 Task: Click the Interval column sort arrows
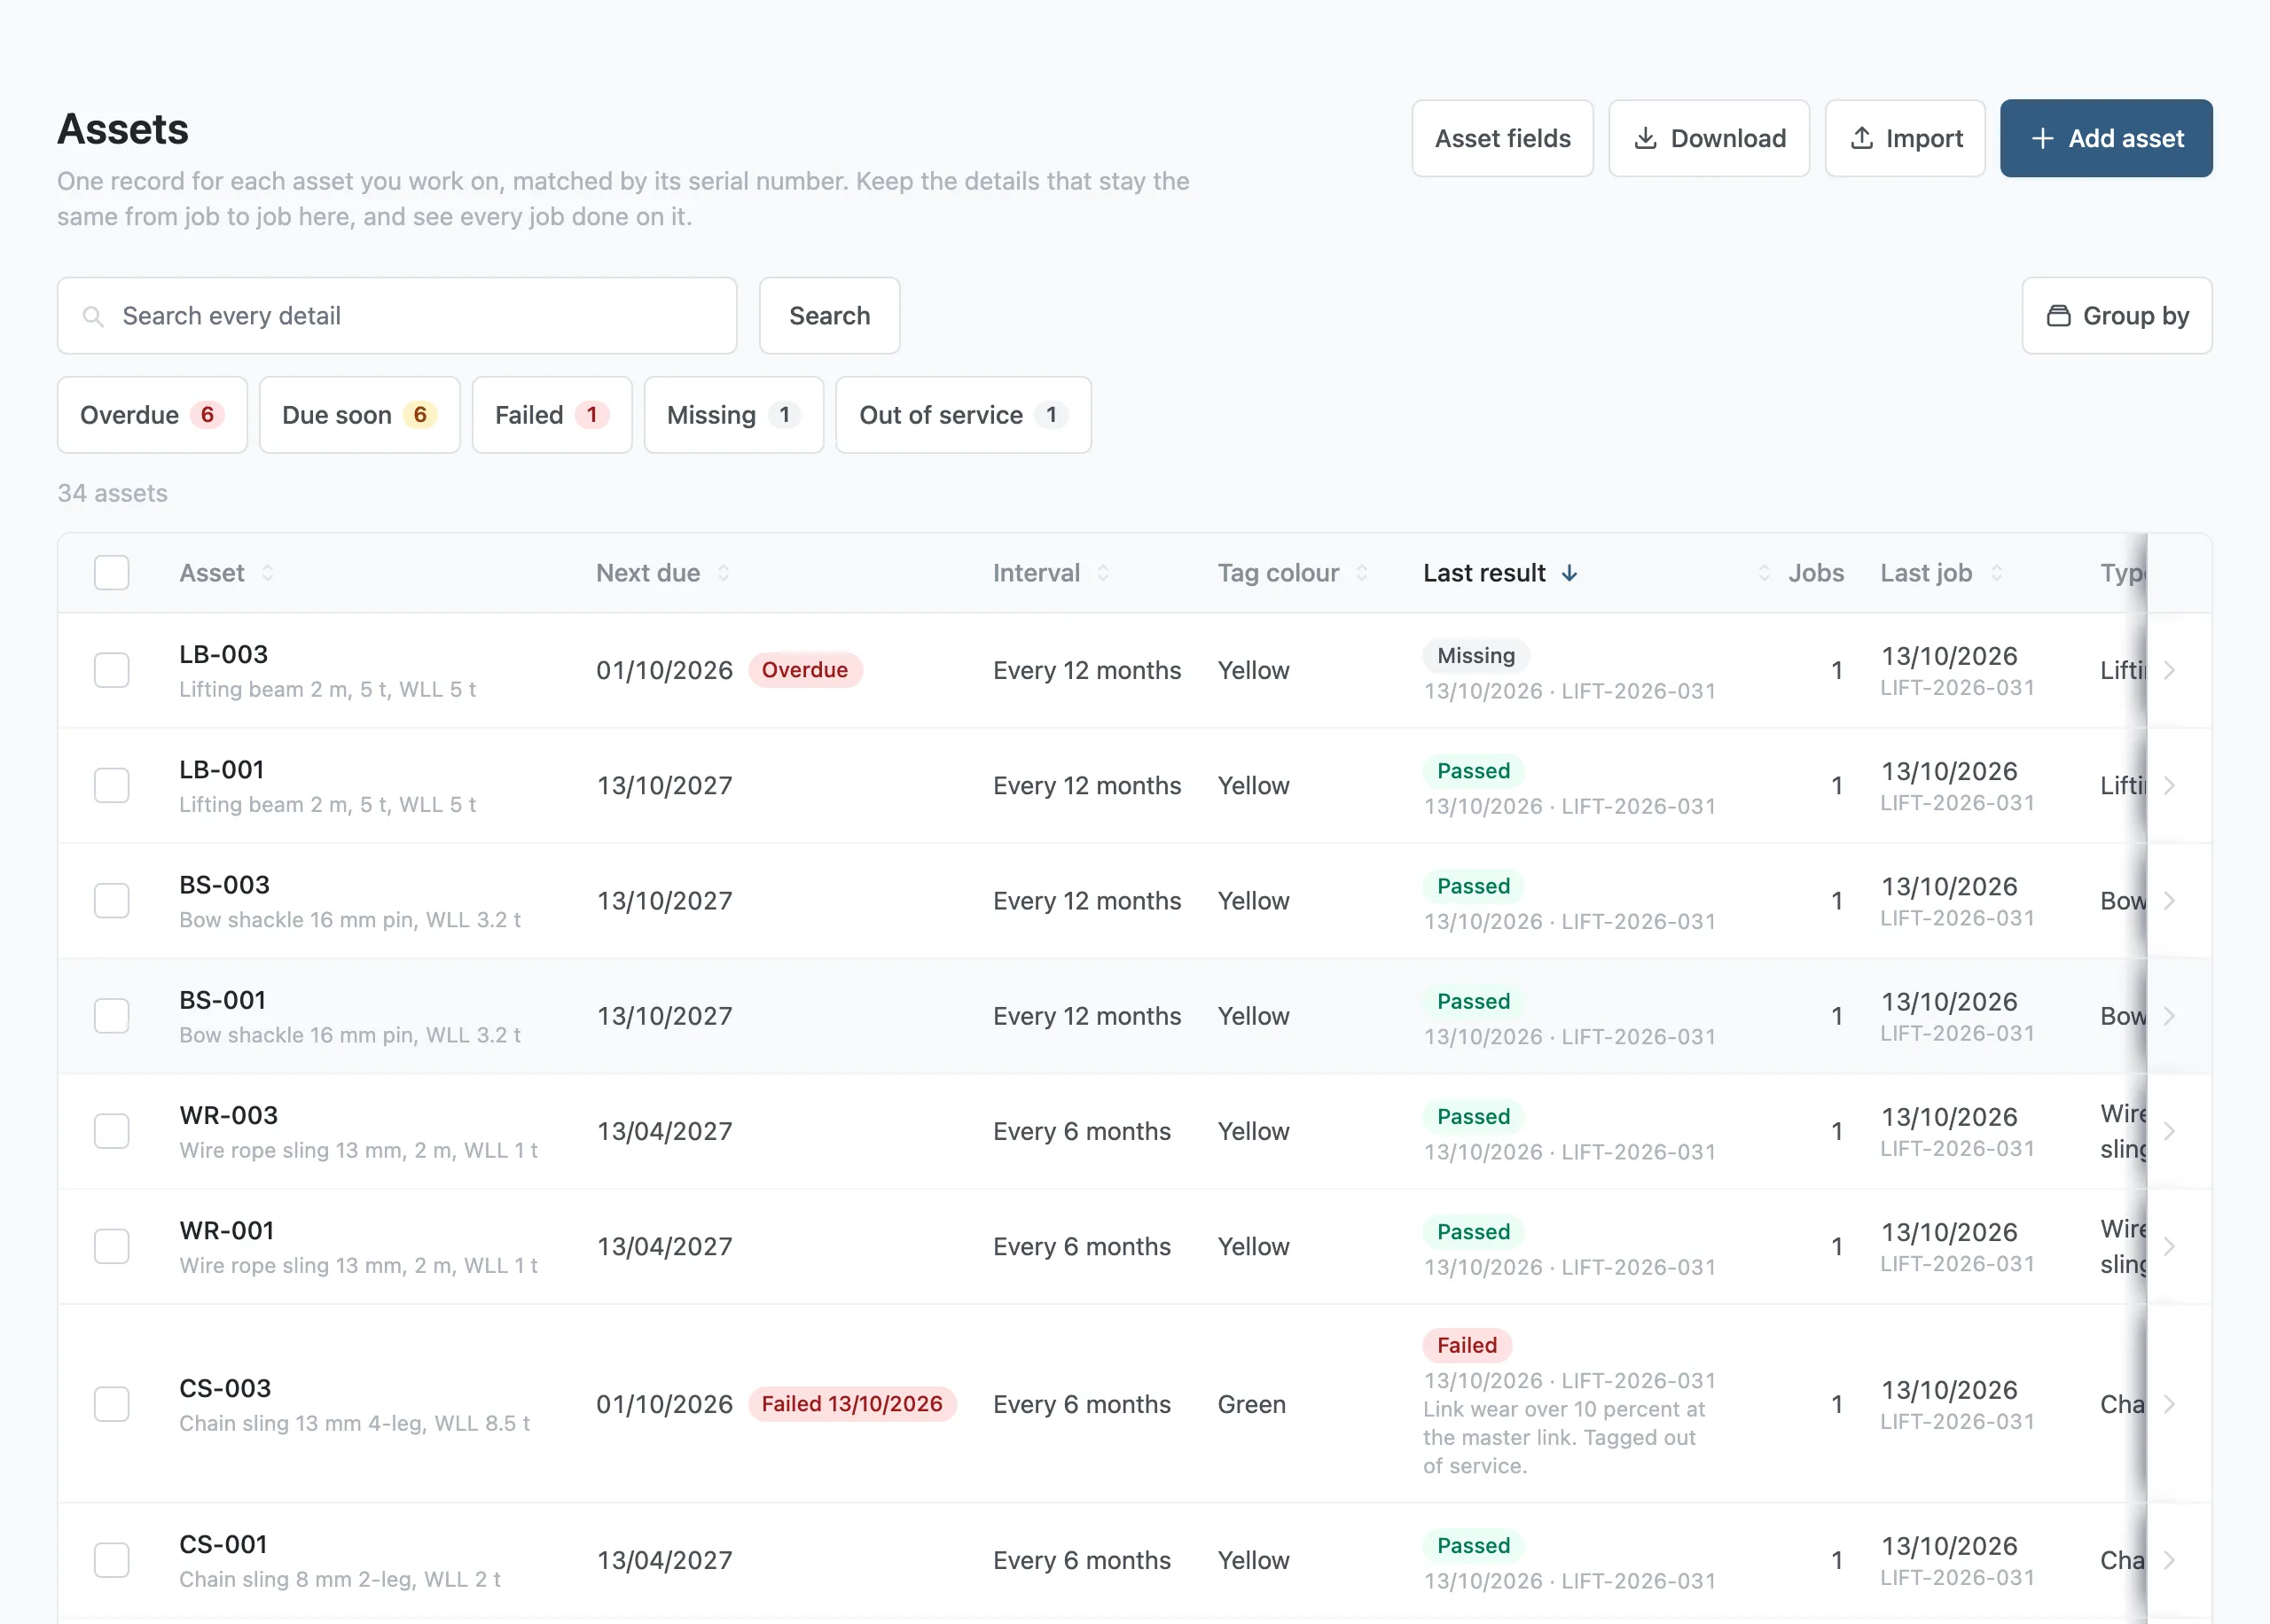[1103, 573]
